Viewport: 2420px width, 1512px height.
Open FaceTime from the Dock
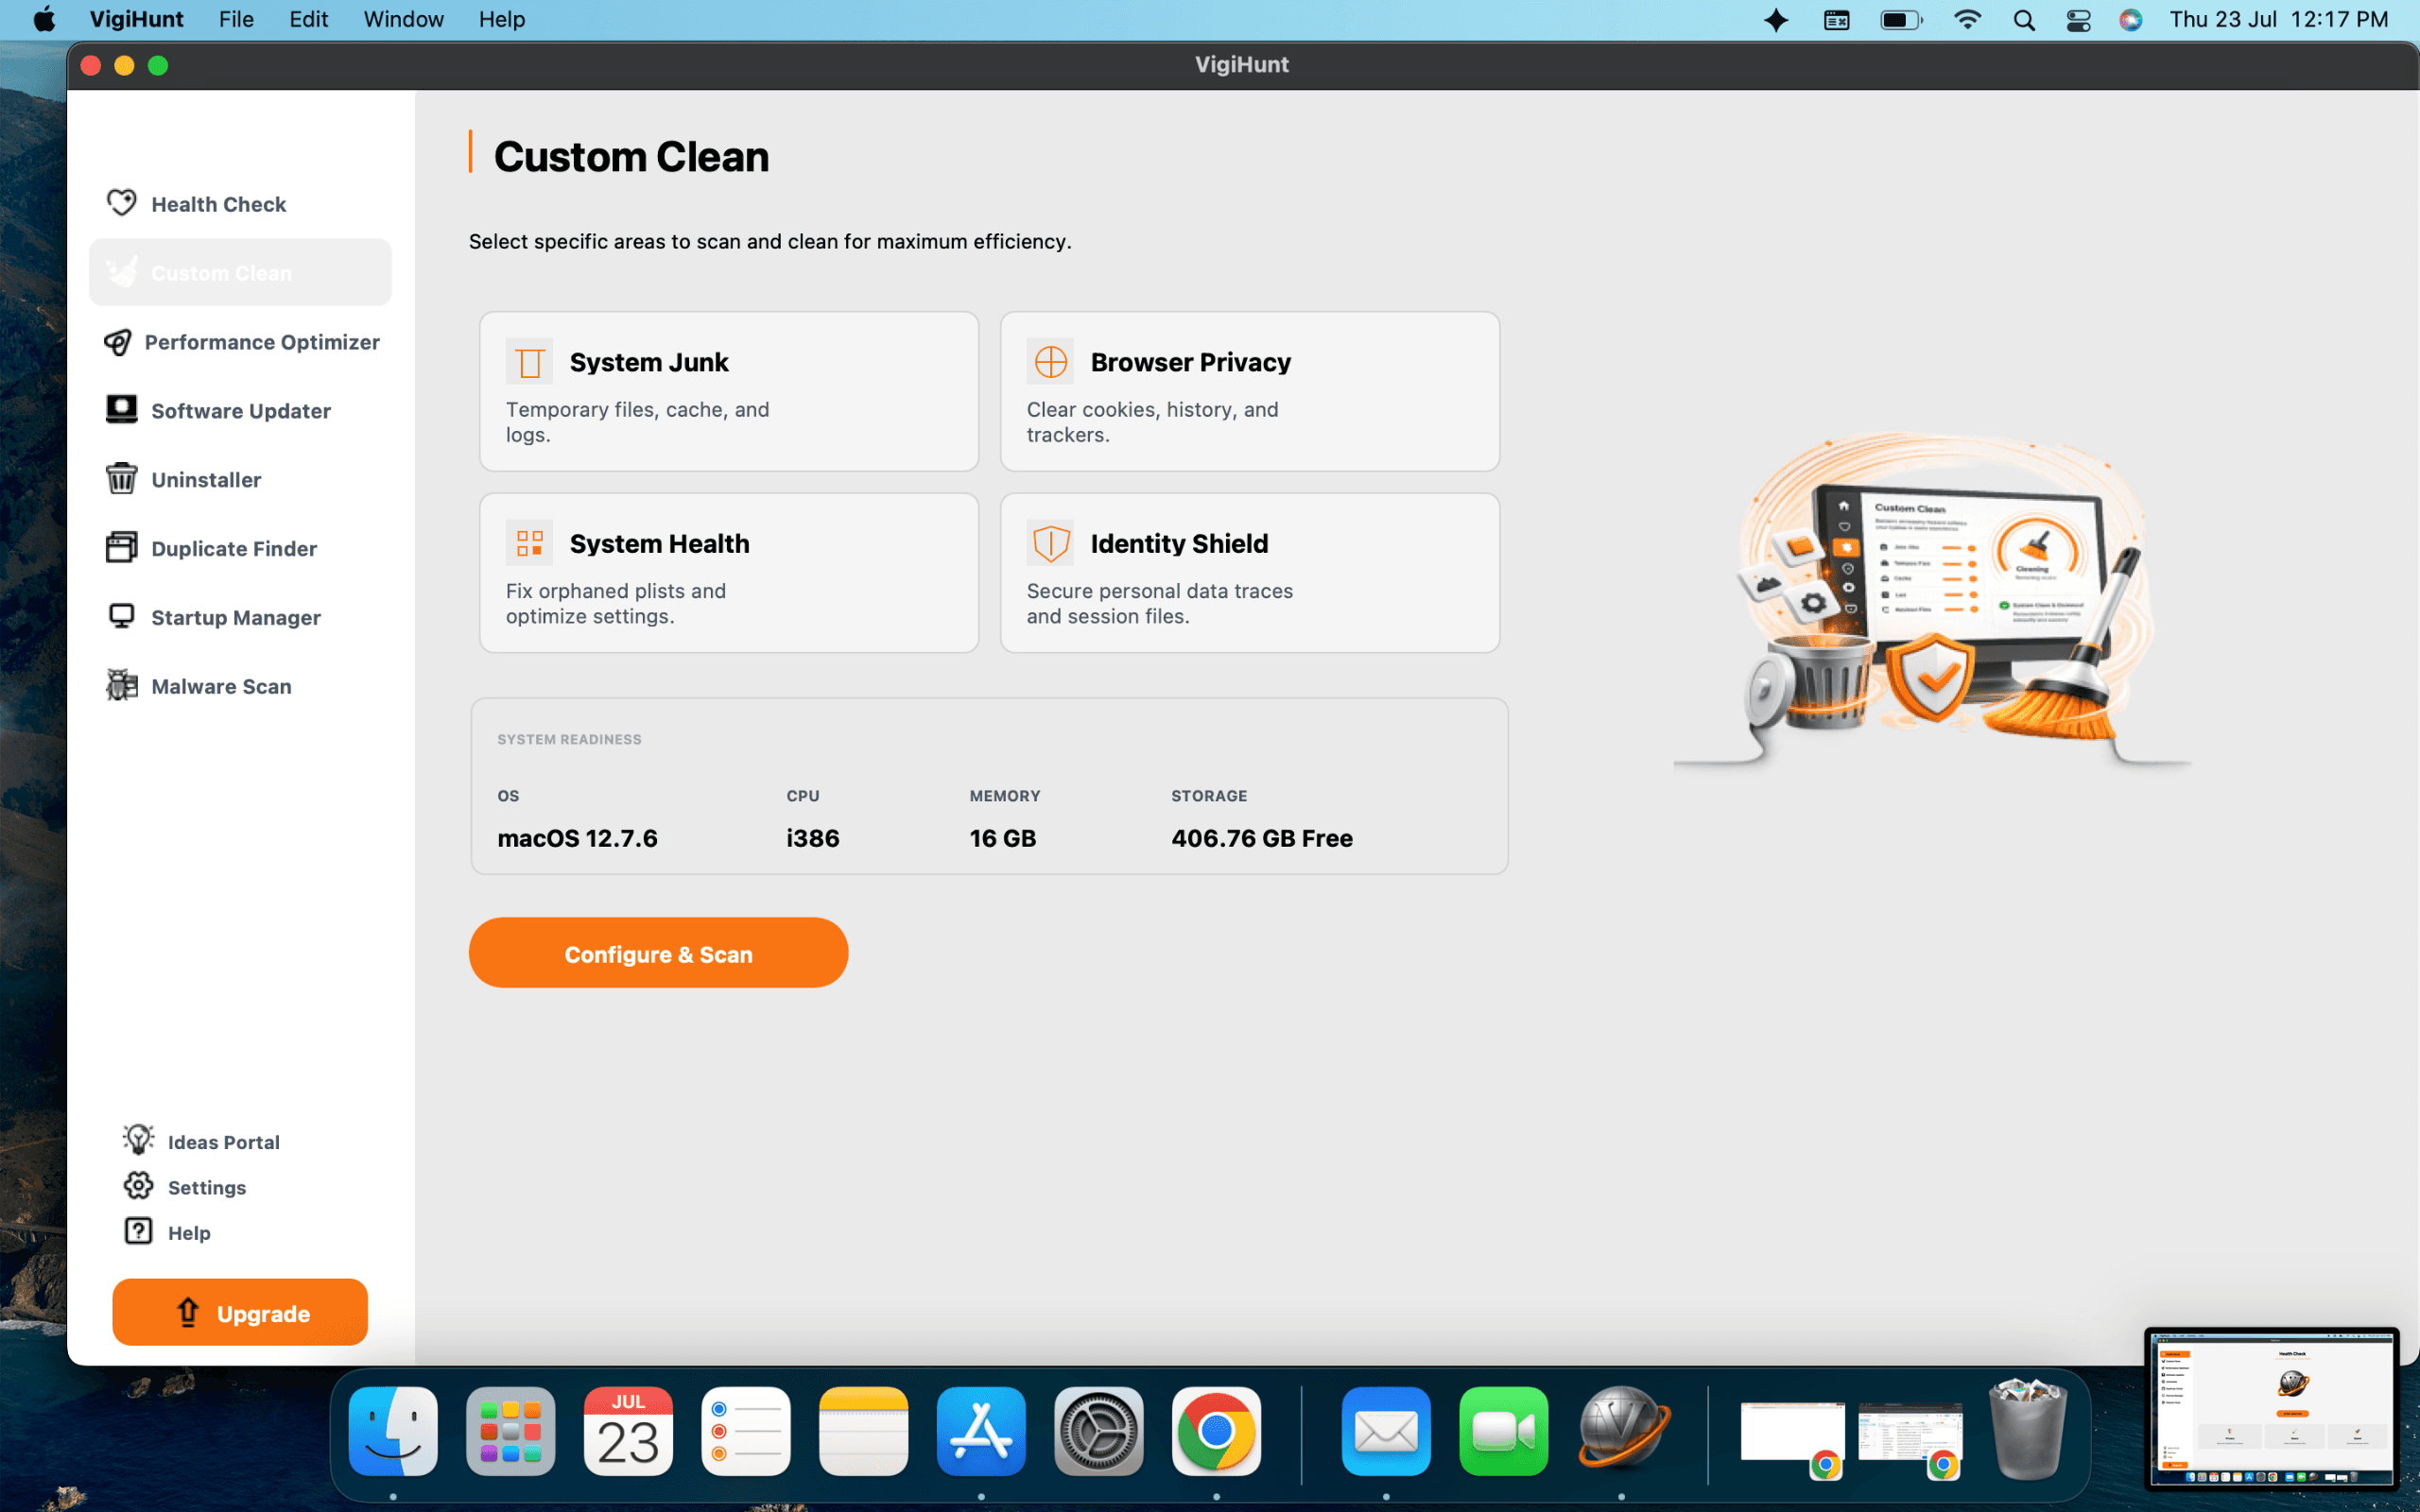coord(1503,1431)
